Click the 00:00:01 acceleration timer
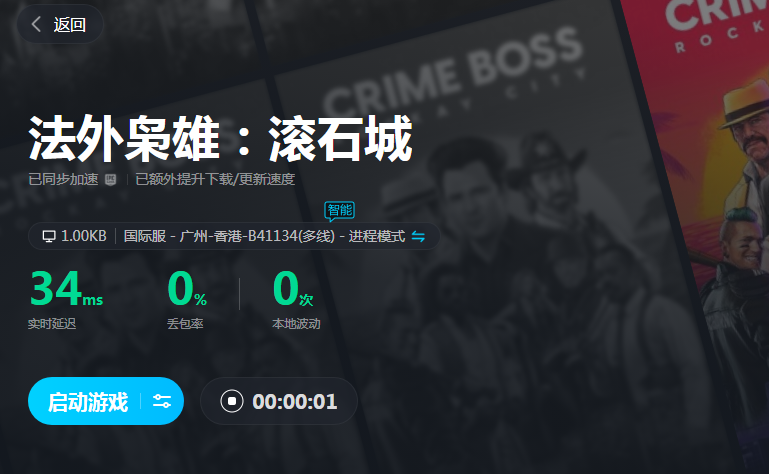 point(294,402)
